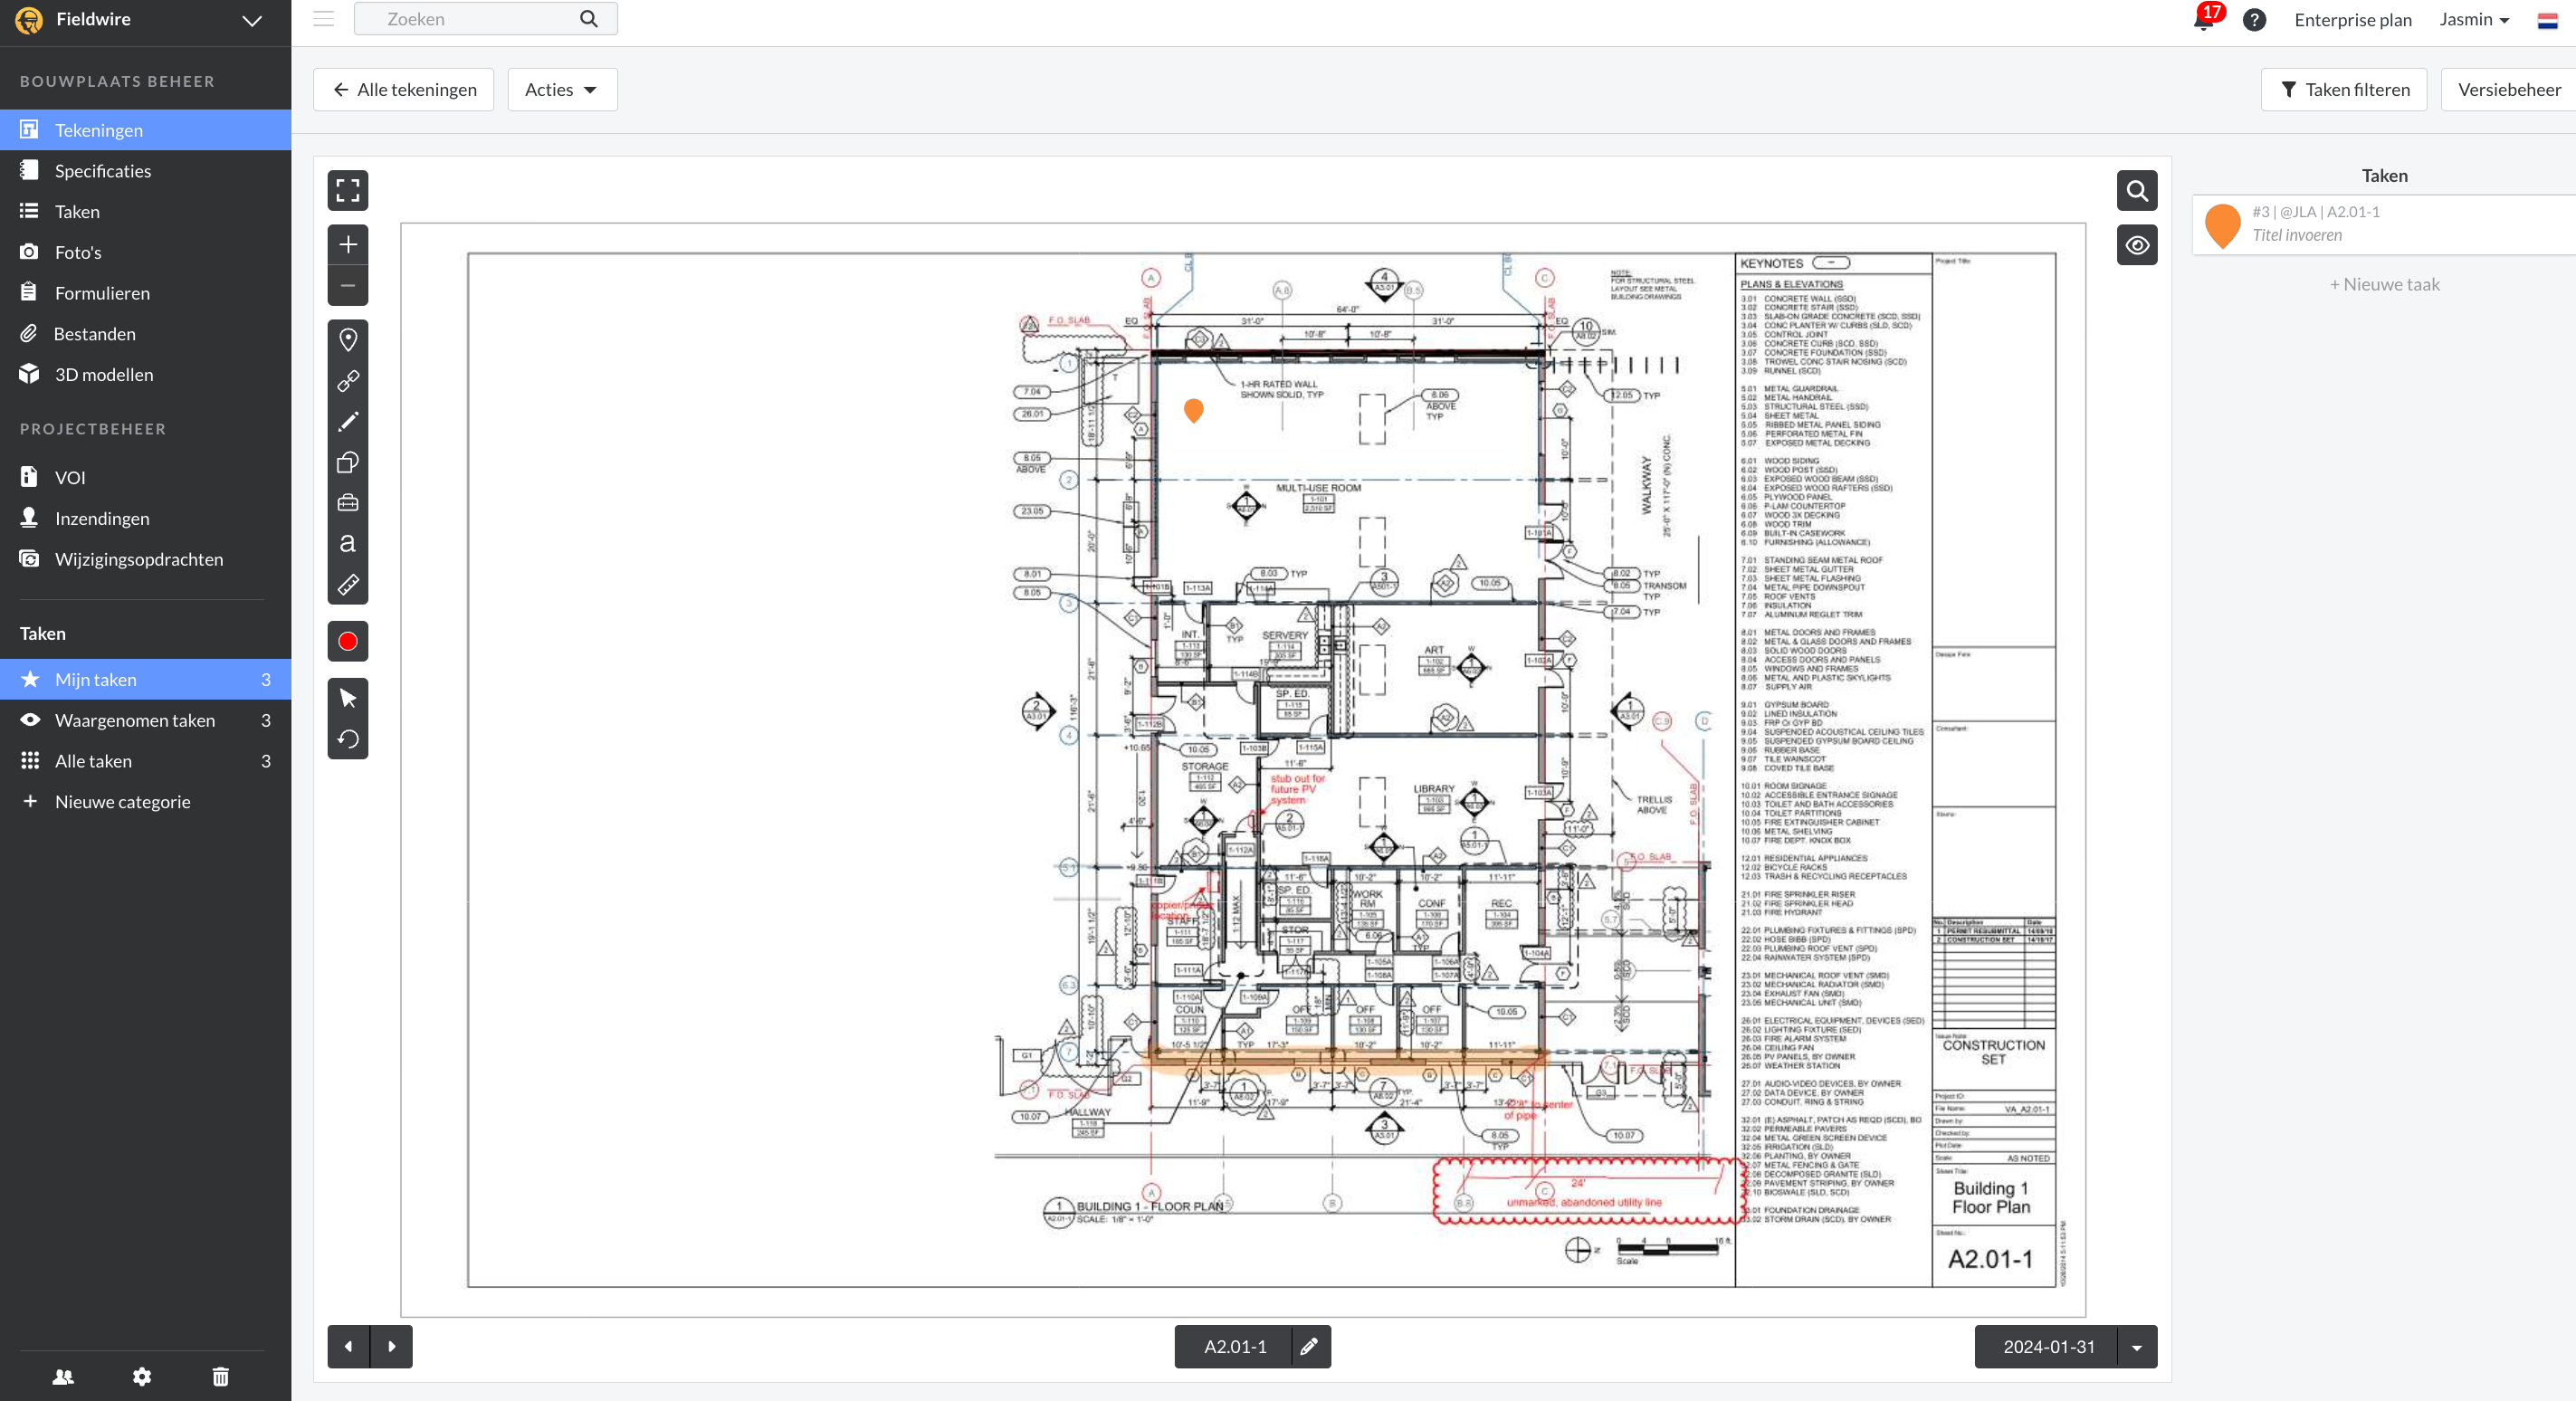
Task: Change language via Dutch flag icon
Action: click(x=2548, y=20)
